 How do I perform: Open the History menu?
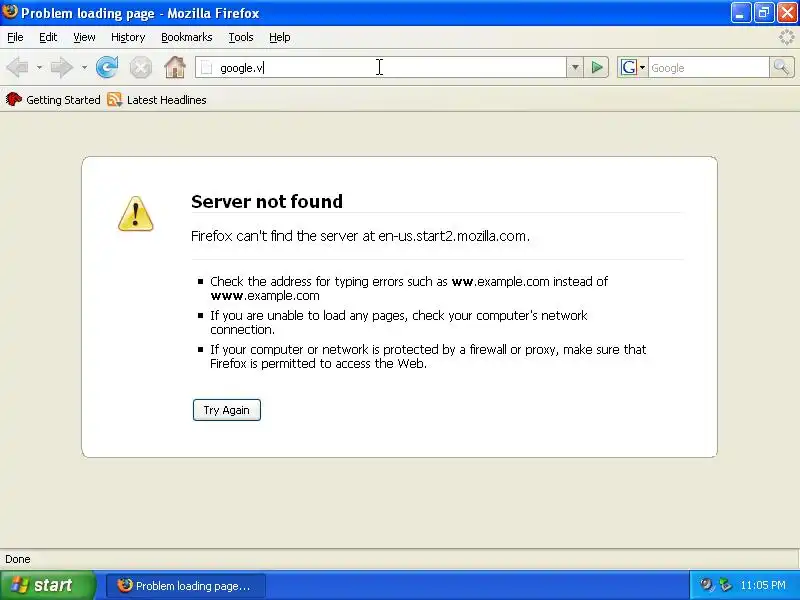click(128, 37)
